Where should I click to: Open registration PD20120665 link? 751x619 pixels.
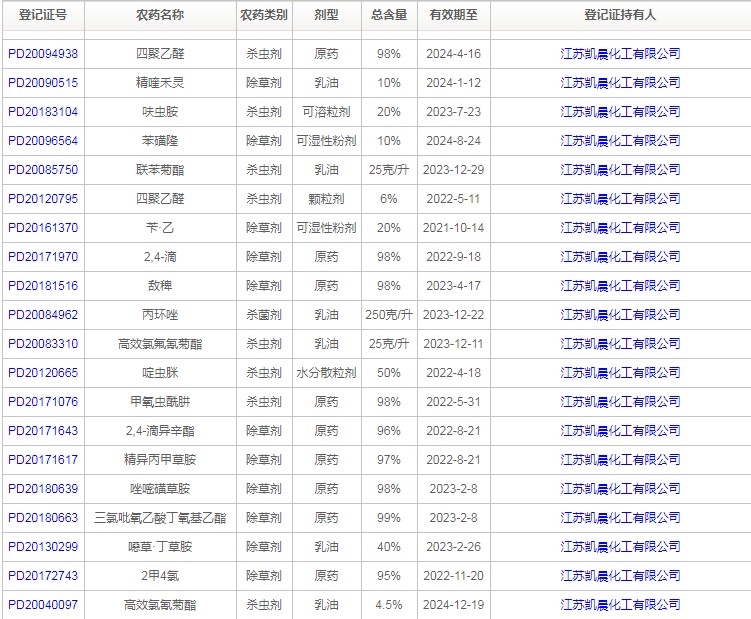[x=43, y=373]
